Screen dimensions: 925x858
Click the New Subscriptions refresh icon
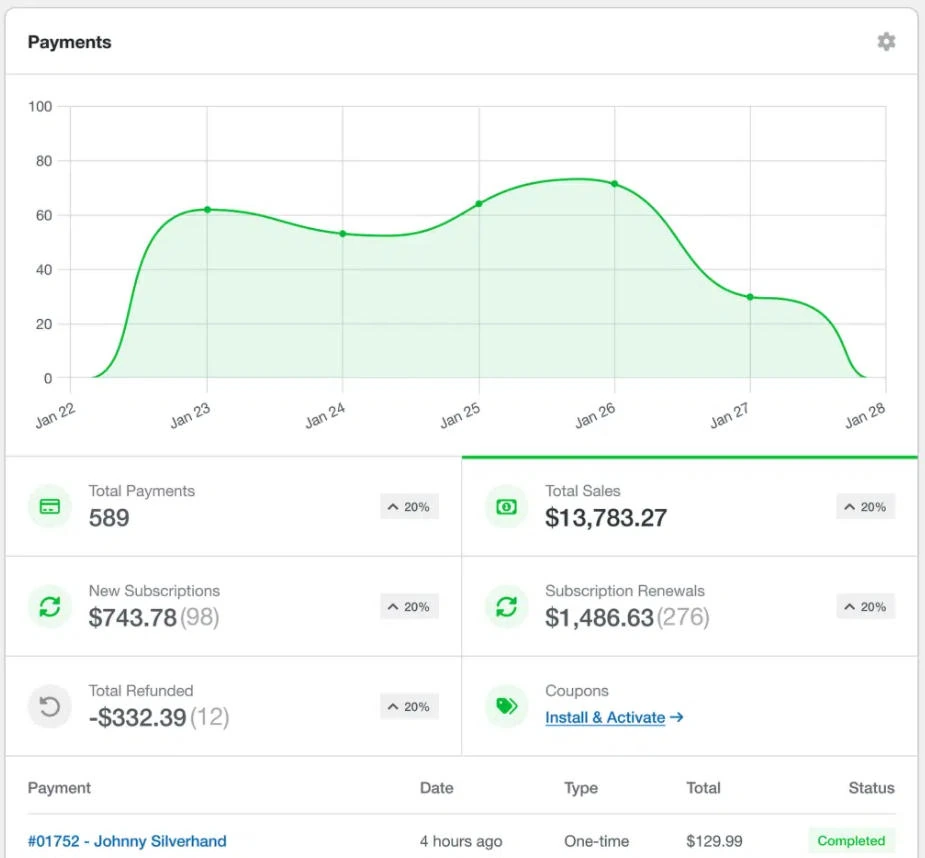coord(50,606)
